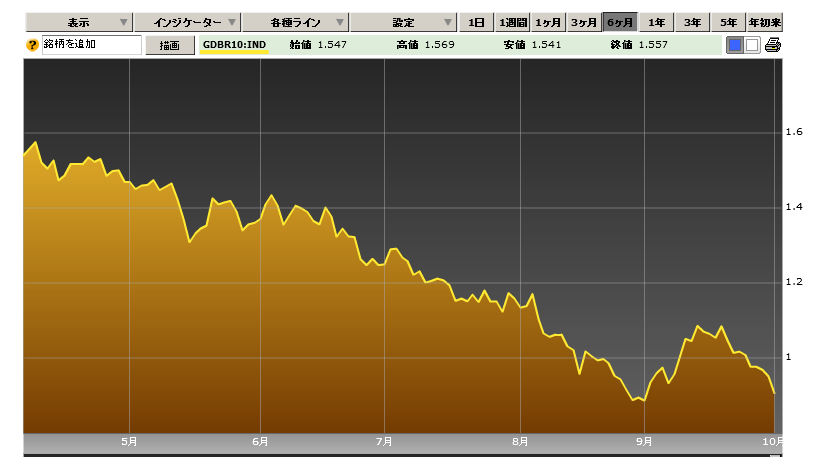Open the 表示 dropdown menu
Screen dimensions: 817x464
(78, 22)
